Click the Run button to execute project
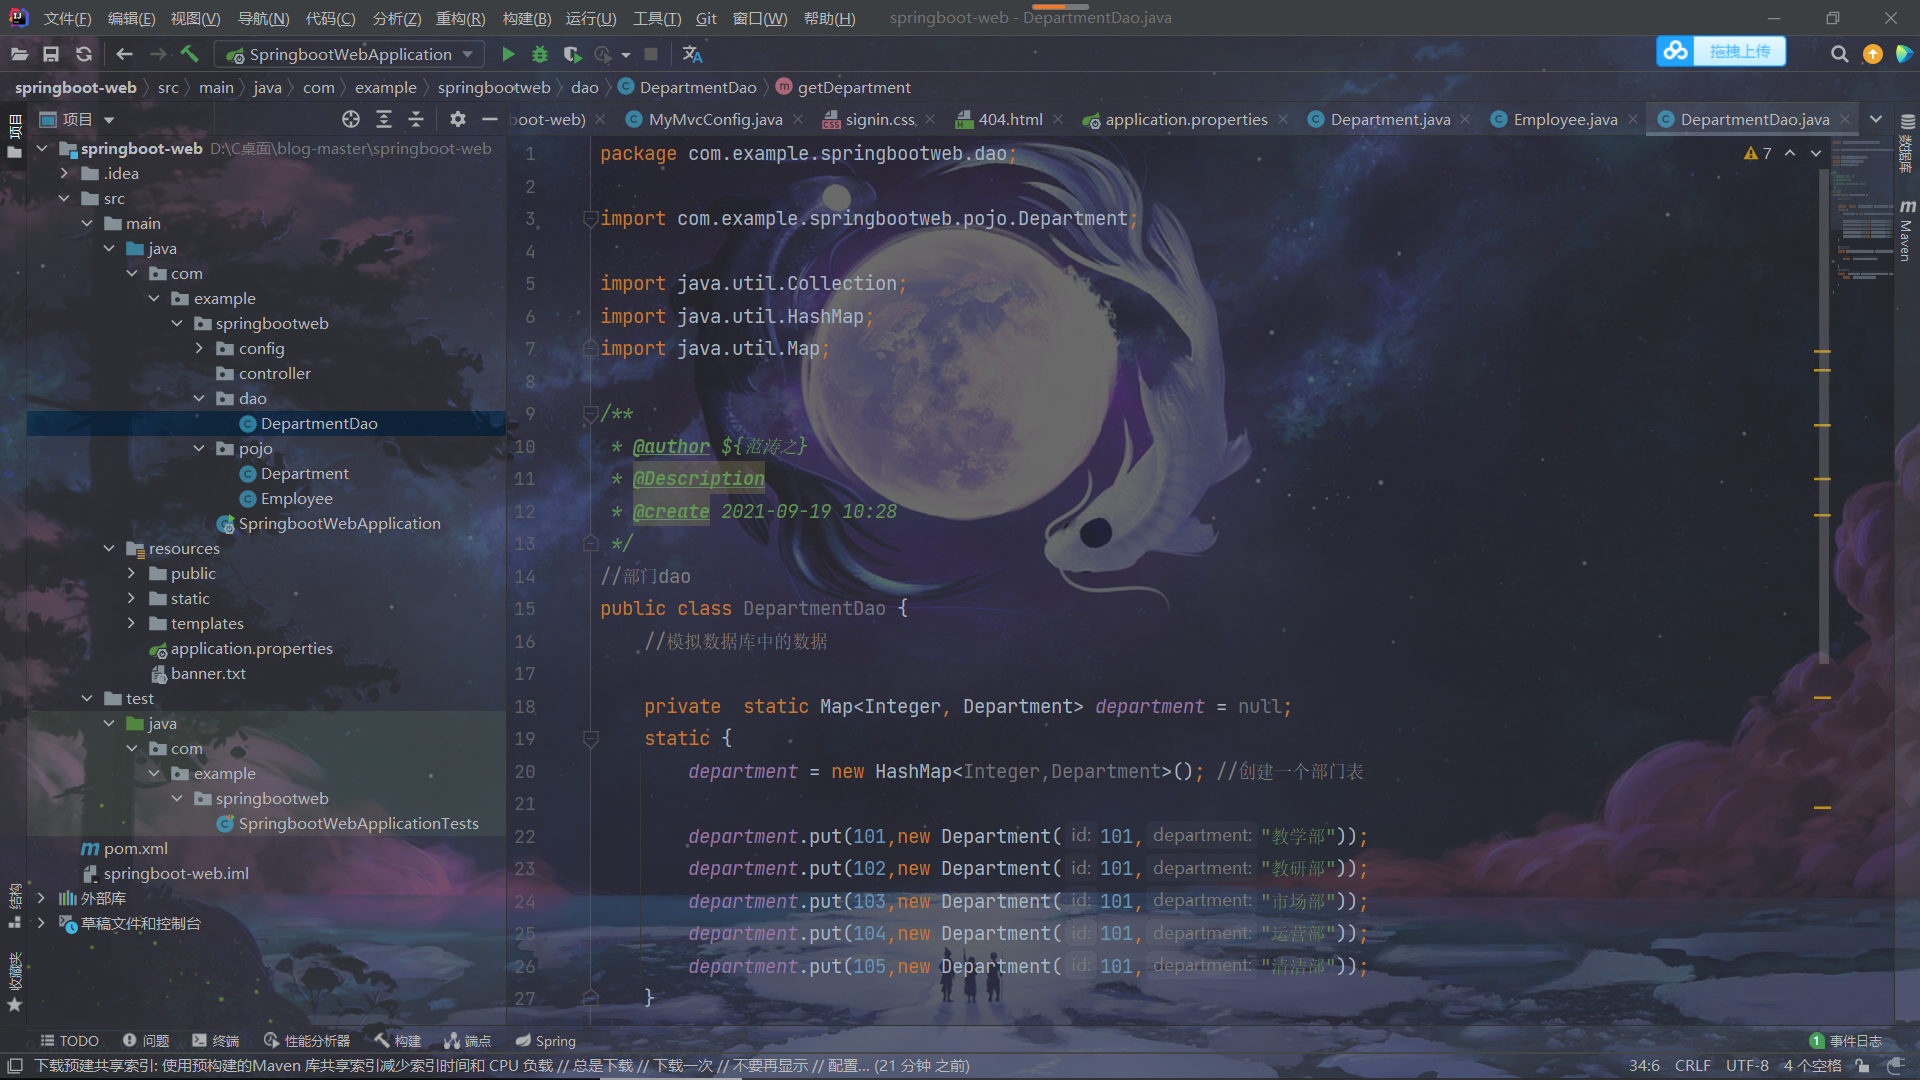Viewport: 1920px width, 1080px height. [508, 54]
